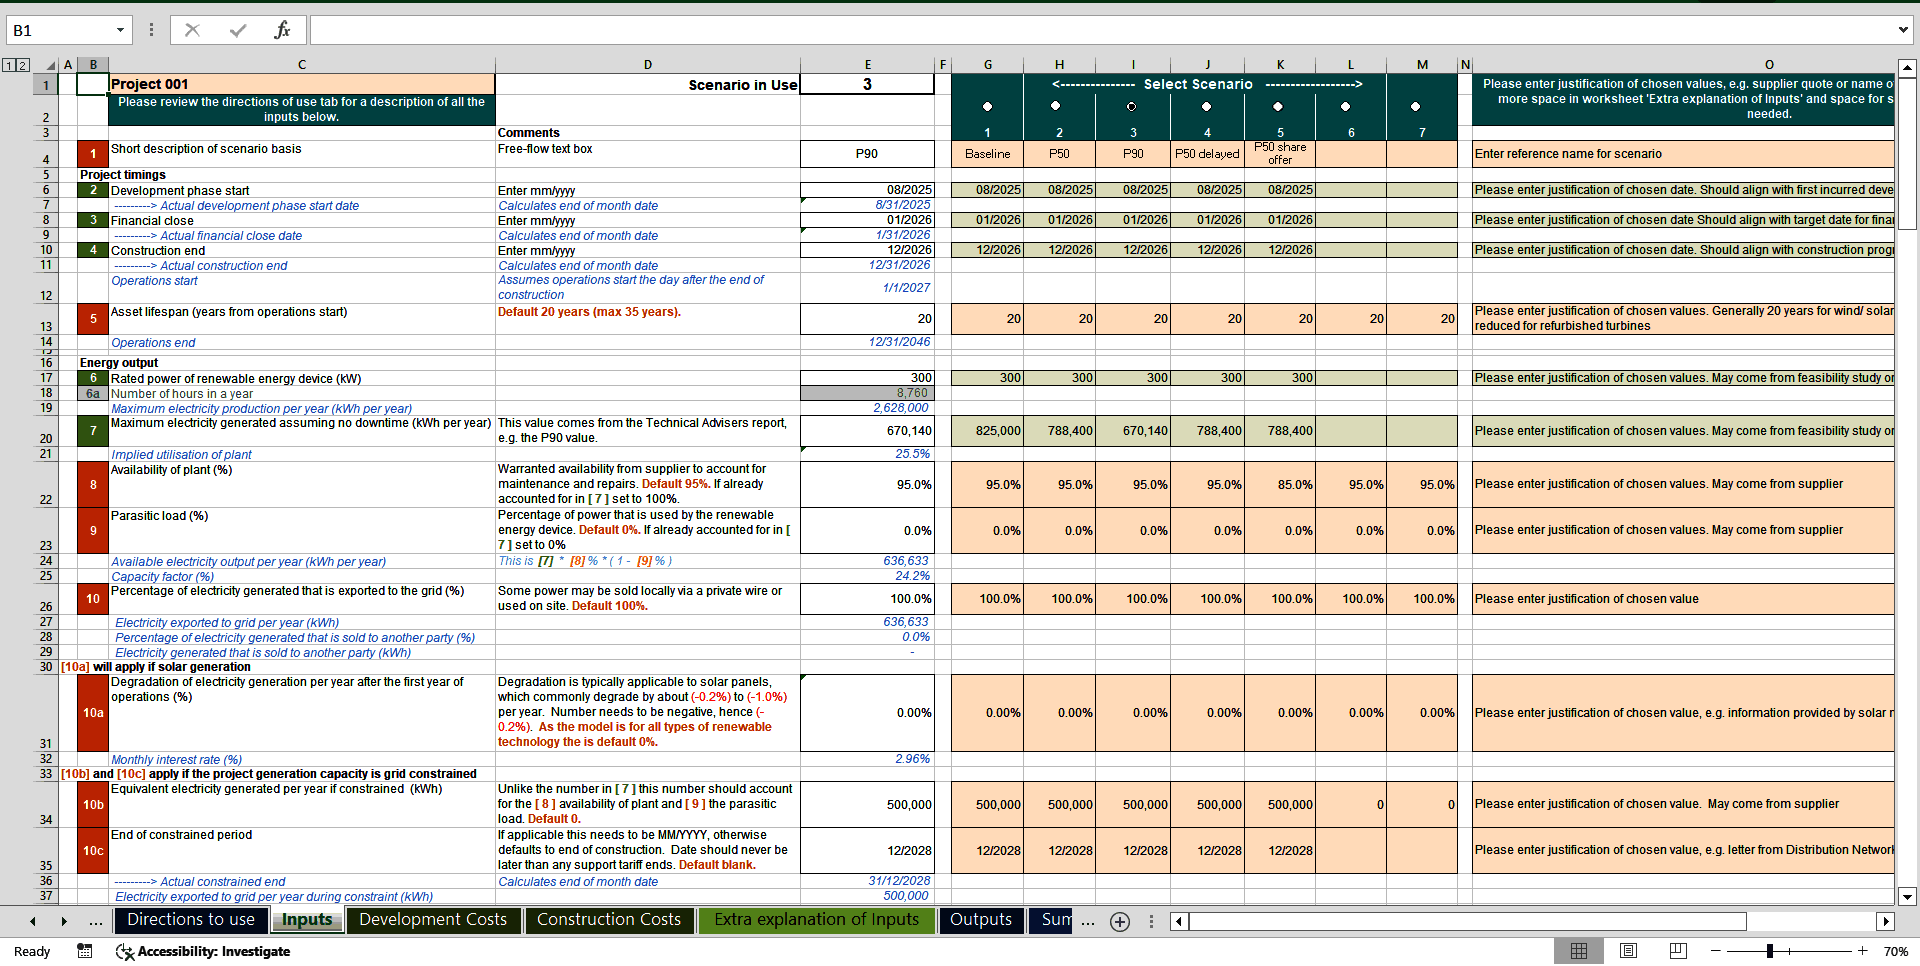Click the Select All corner triangle
The width and height of the screenshot is (1920, 966).
[x=50, y=65]
